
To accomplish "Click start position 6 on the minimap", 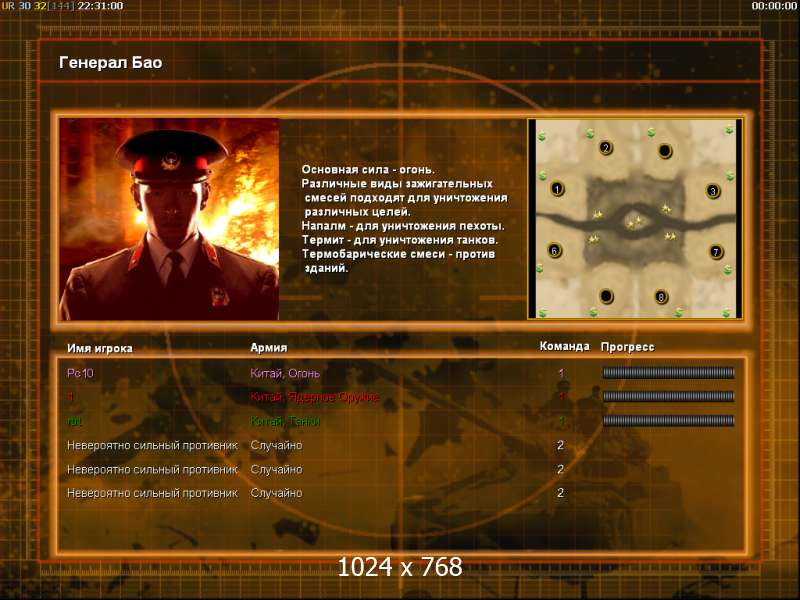I will [554, 251].
